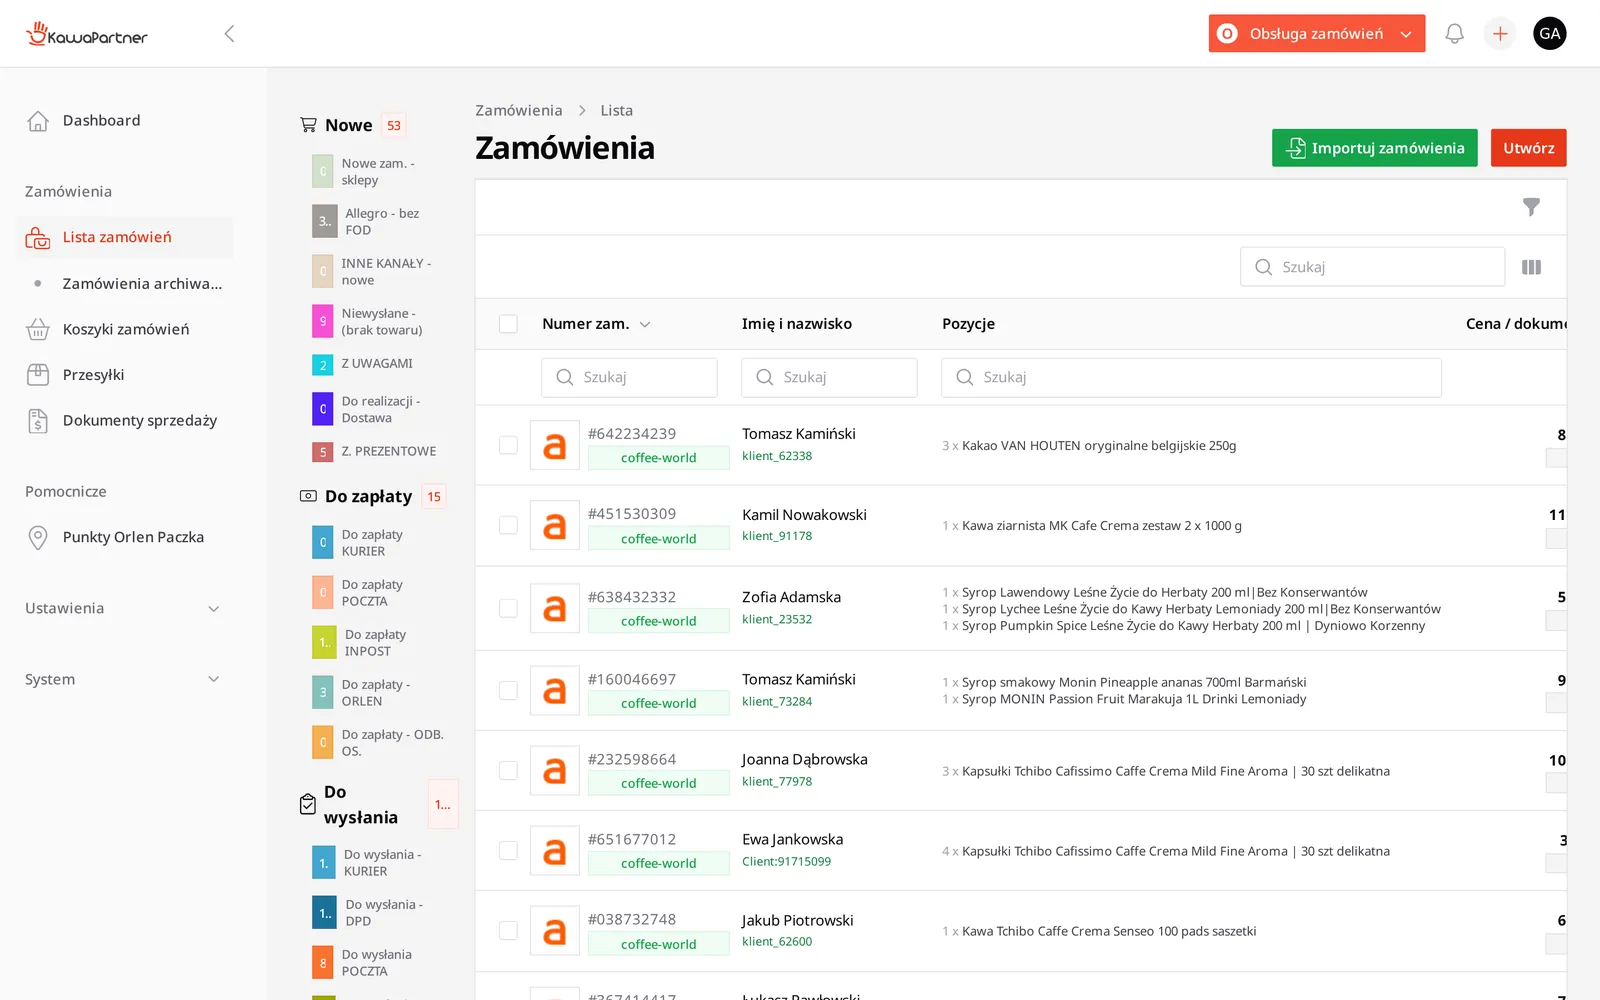Open the Obsługa zamówień dropdown

(1316, 34)
